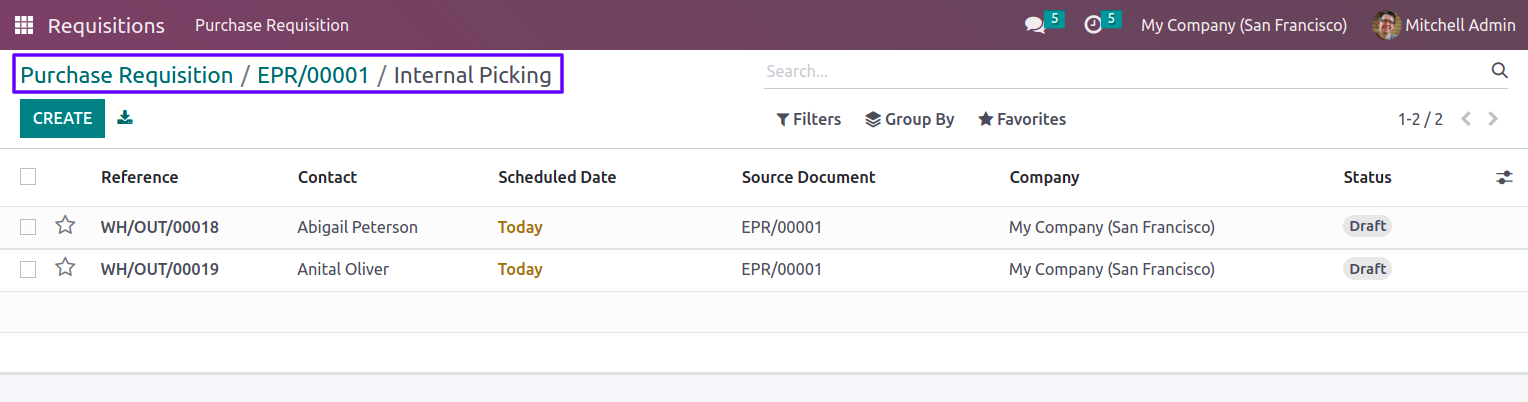Expand the Favorites dropdown
The width and height of the screenshot is (1528, 402).
coord(1022,119)
